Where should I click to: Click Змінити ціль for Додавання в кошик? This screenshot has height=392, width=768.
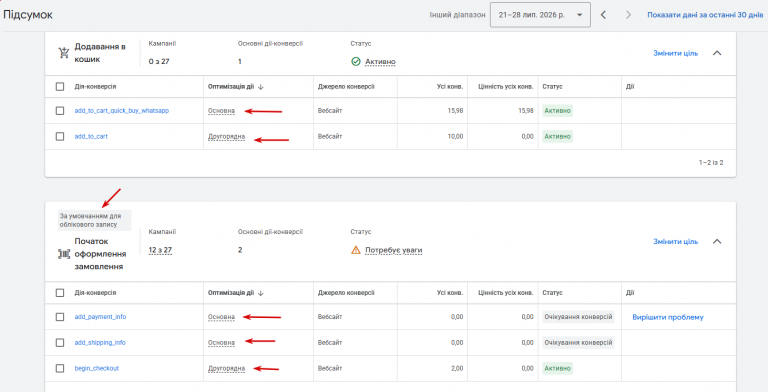[675, 53]
